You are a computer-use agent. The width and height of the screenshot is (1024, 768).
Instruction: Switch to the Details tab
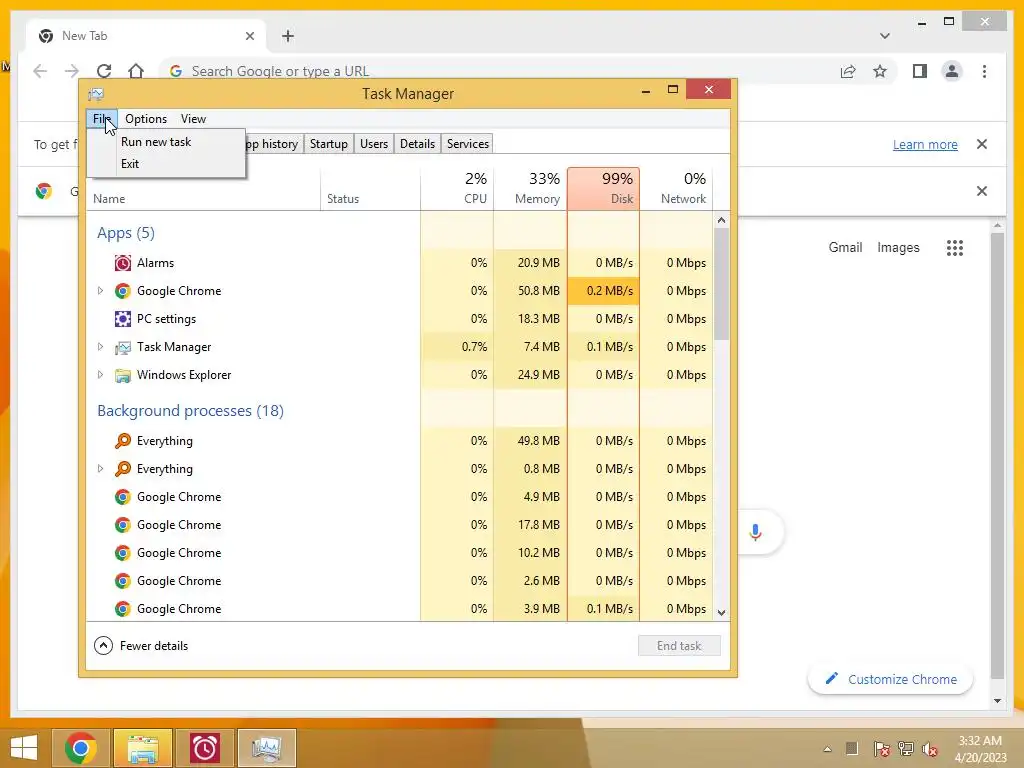point(417,144)
